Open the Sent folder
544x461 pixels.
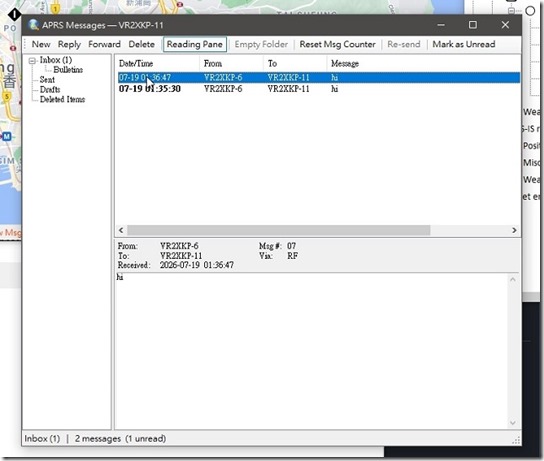click(x=47, y=79)
